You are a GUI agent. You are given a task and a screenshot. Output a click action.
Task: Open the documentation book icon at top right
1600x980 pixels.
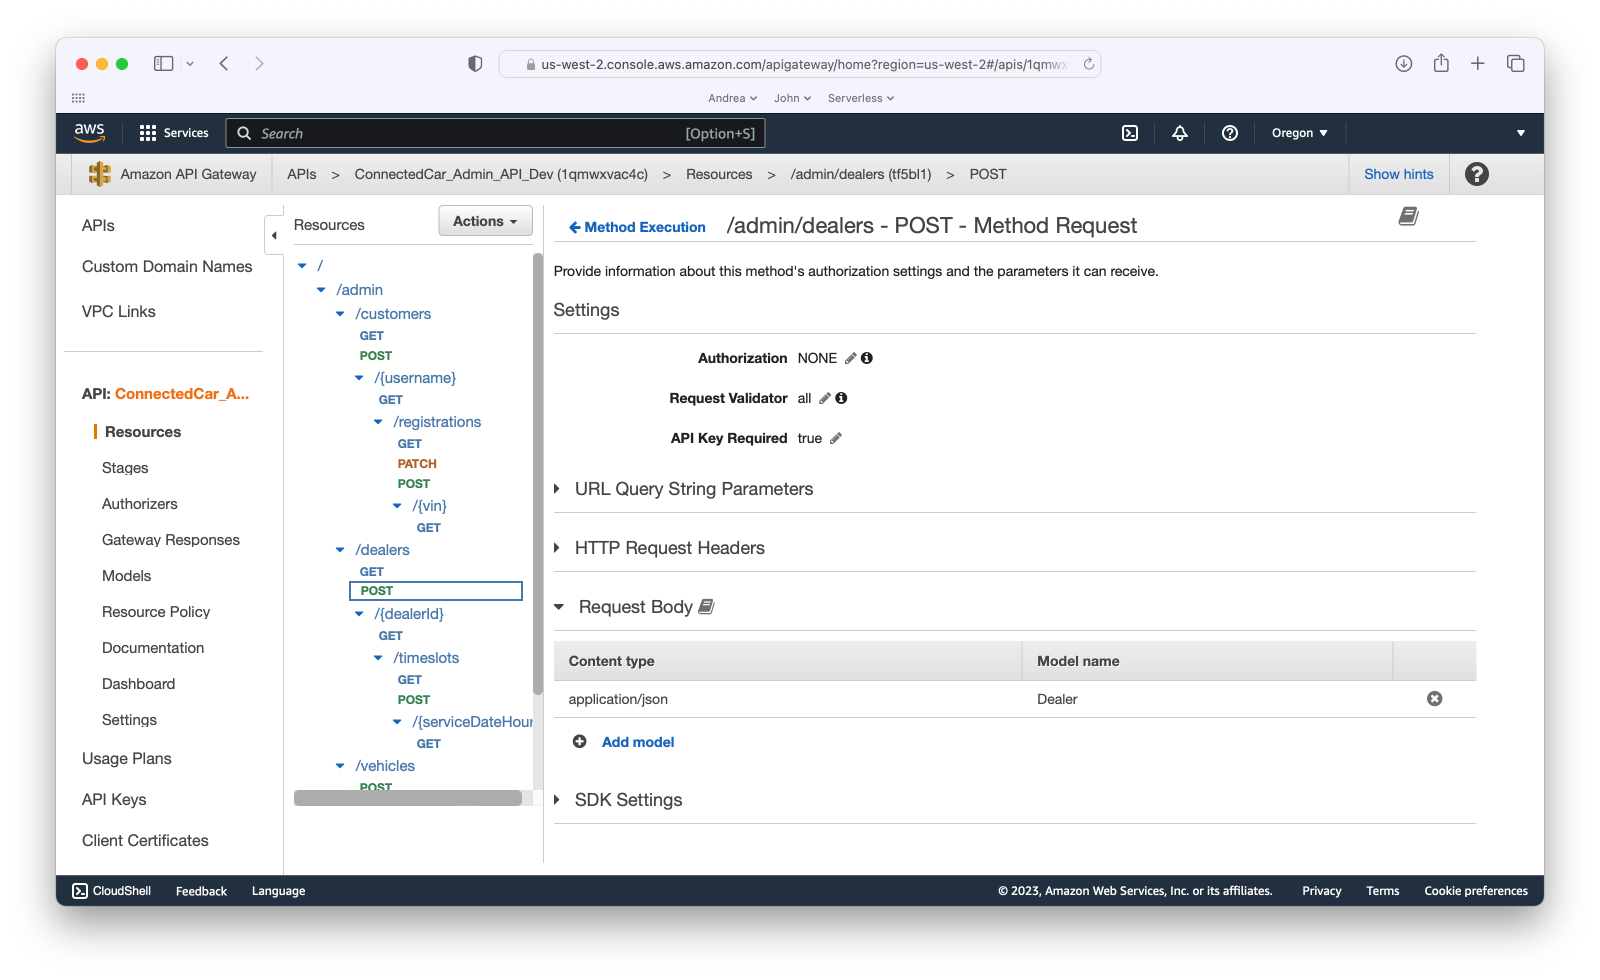1409,216
